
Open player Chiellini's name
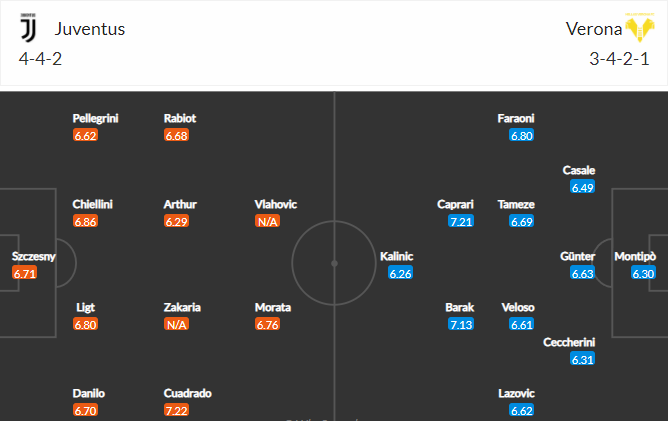[92, 205]
